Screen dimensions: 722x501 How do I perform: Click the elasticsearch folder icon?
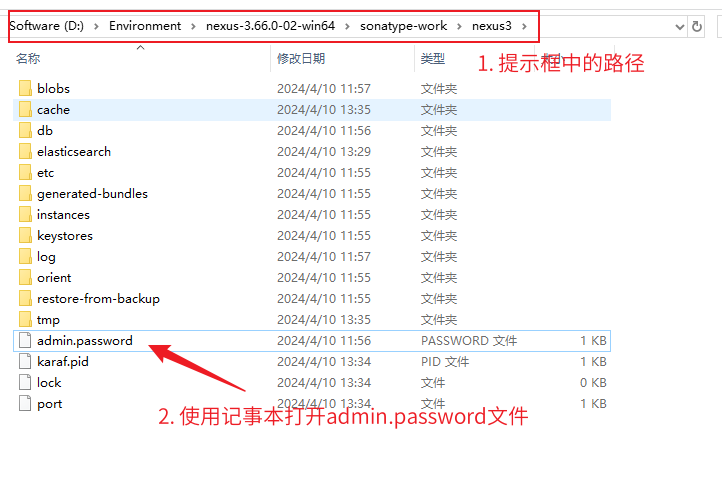25,152
